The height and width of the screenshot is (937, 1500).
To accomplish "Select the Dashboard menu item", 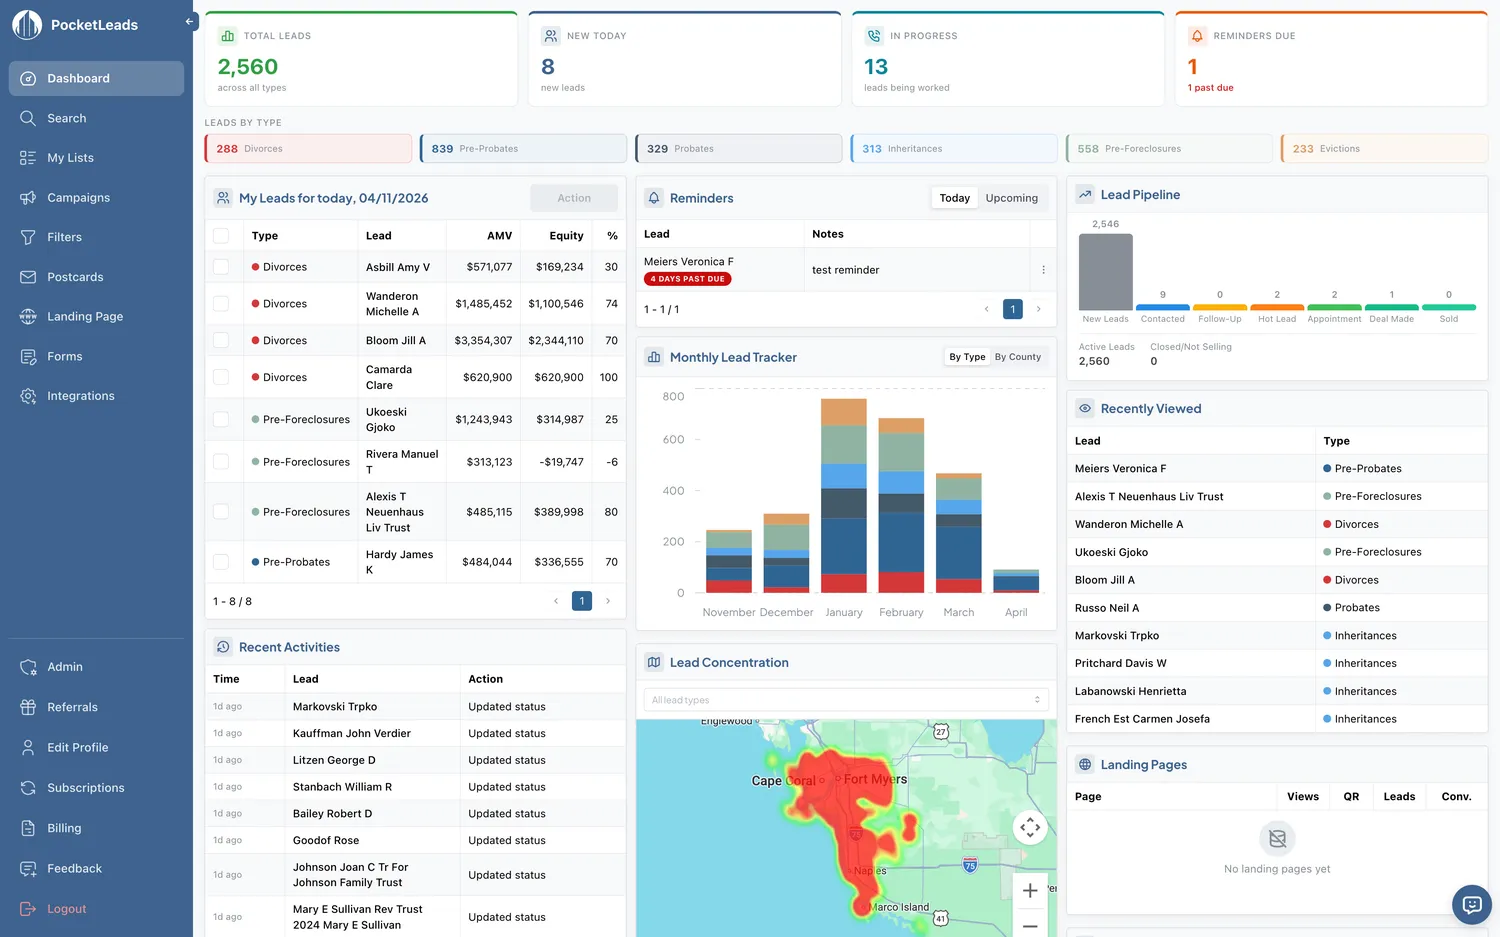I will (x=96, y=78).
